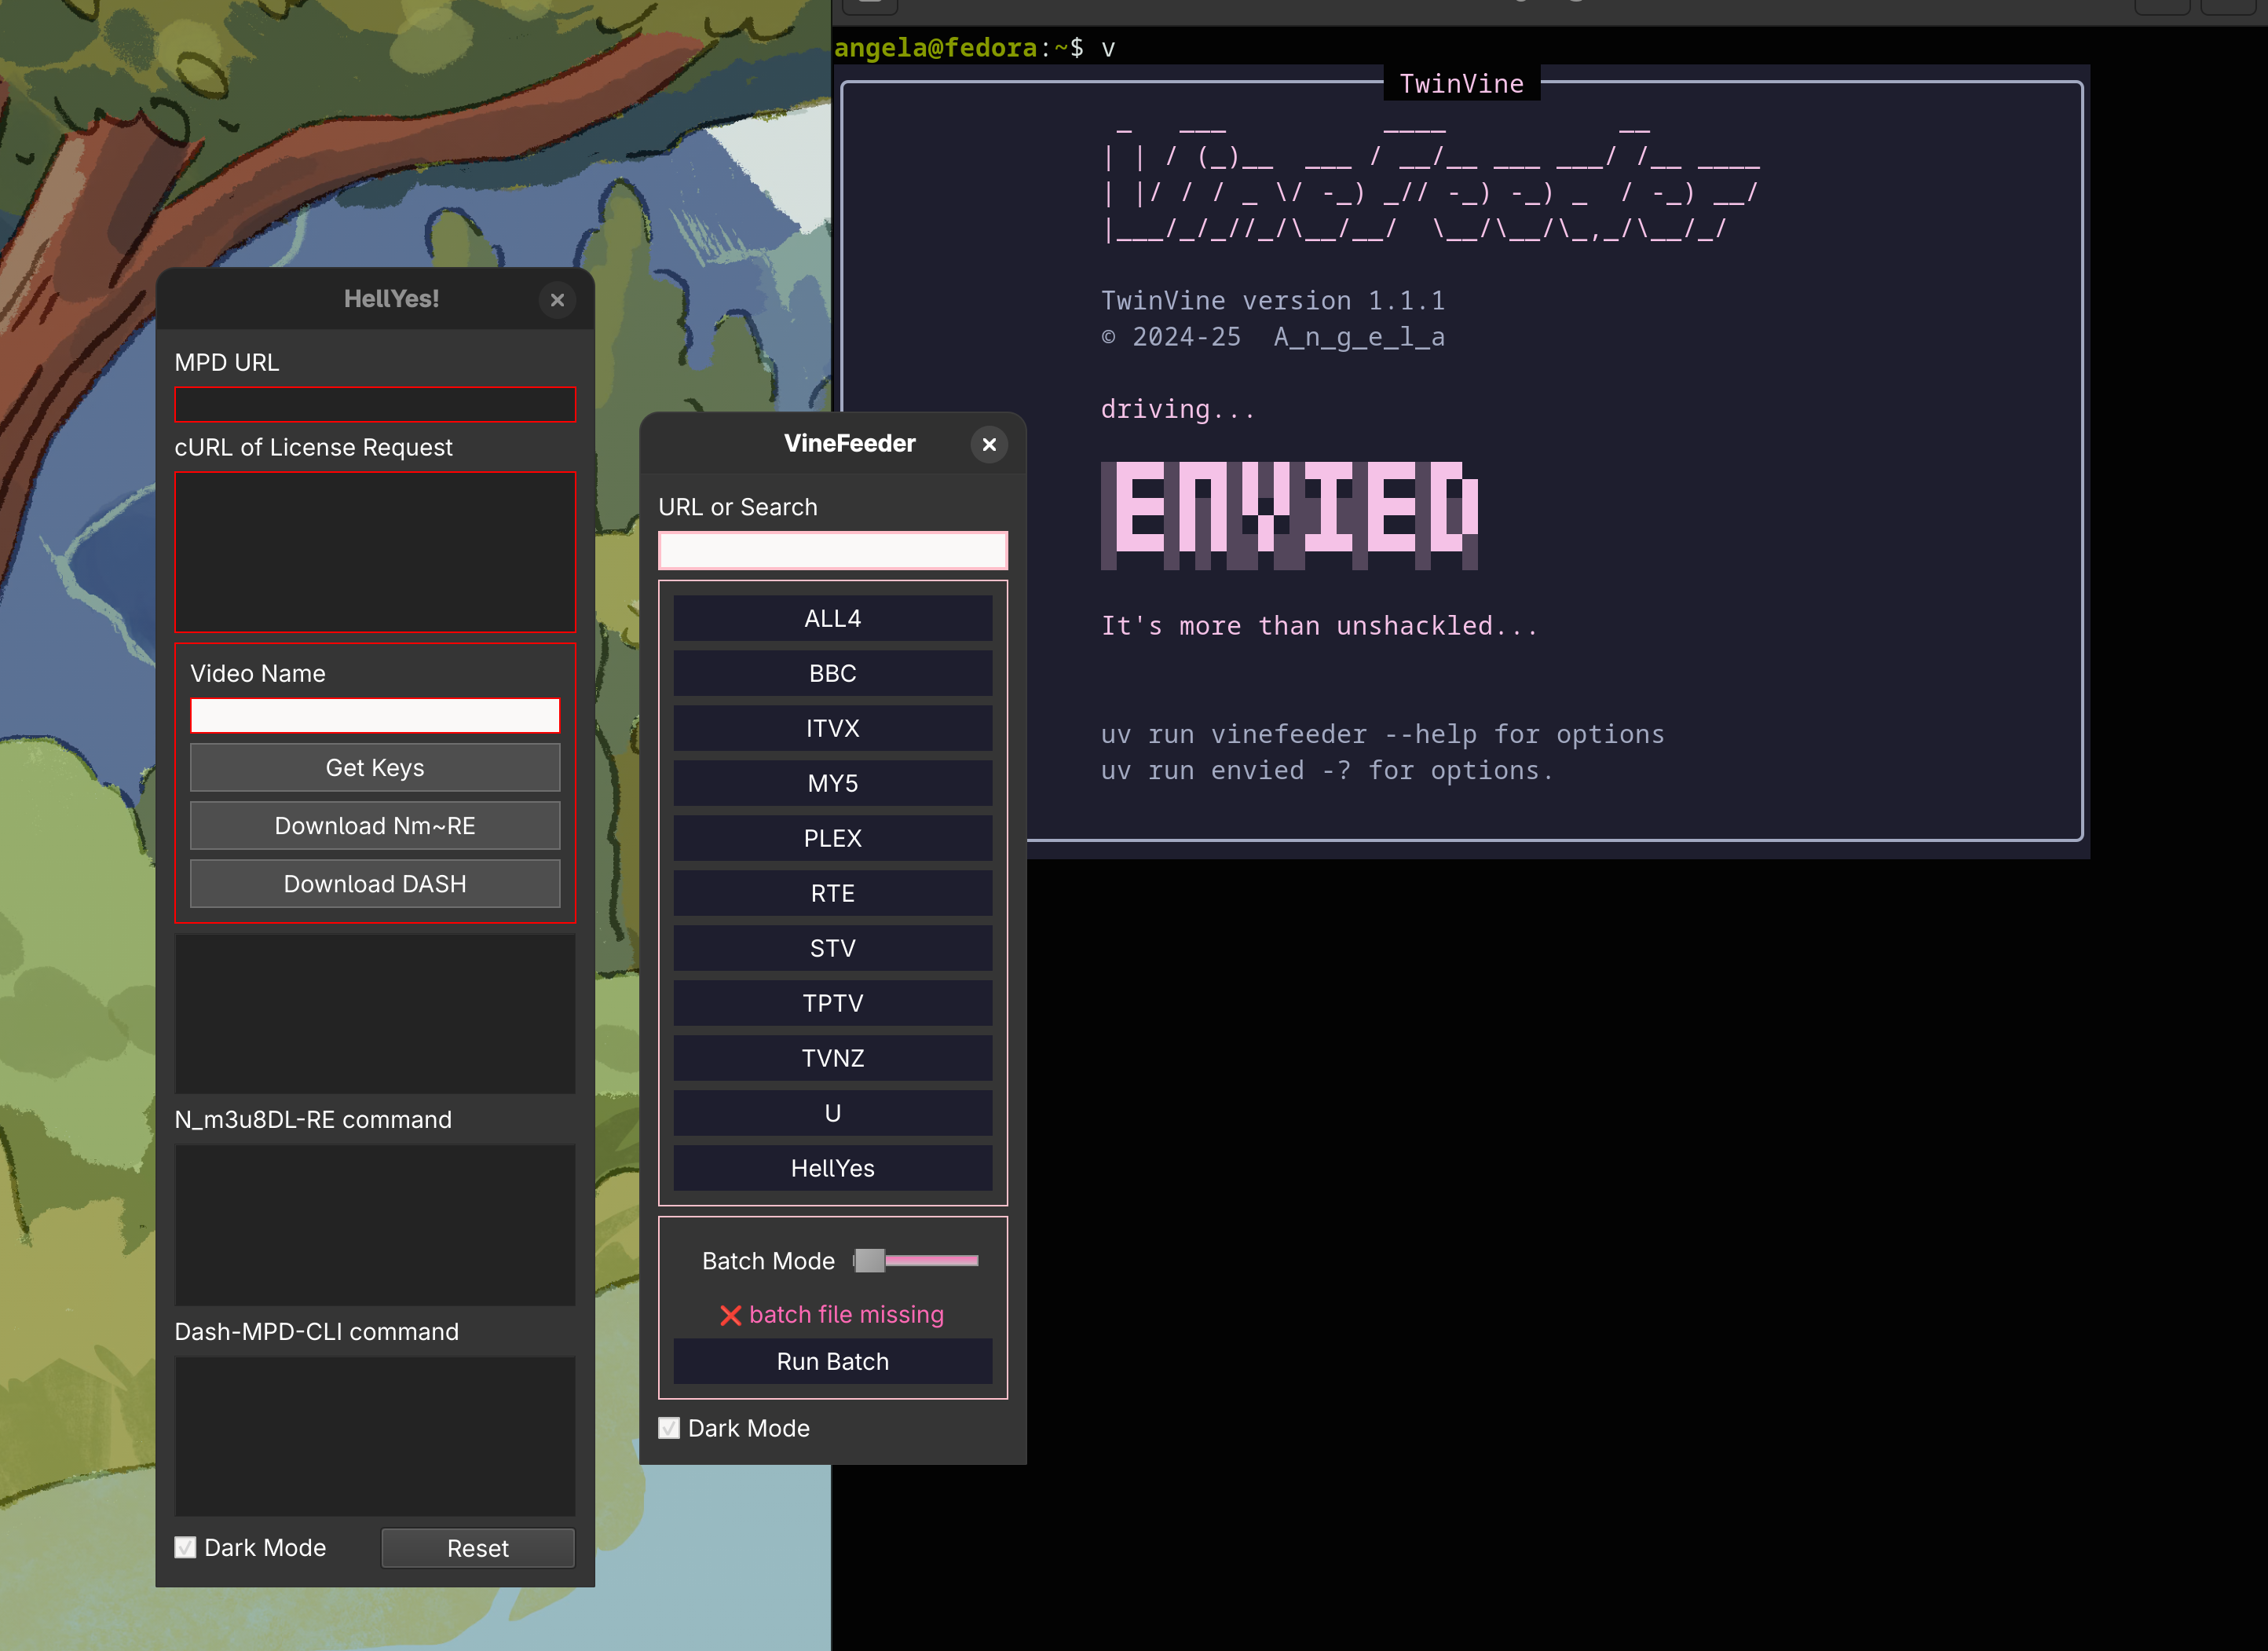Focus the MPD URL input field
Screen dimensions: 2268x1651
[375, 405]
